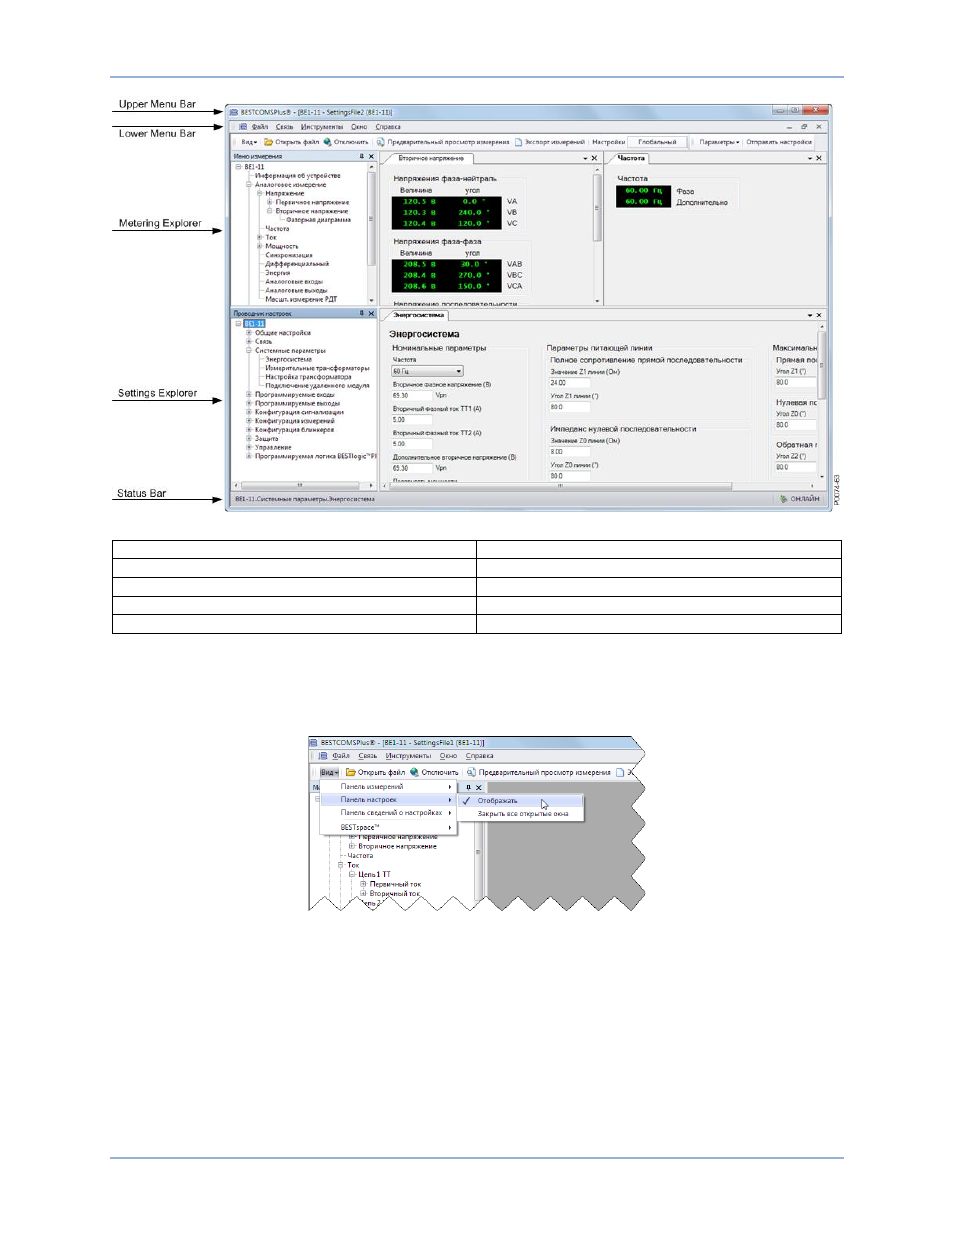
Task: Click the Значение Z0 линии field showing 8.00
Action: pyautogui.click(x=569, y=452)
